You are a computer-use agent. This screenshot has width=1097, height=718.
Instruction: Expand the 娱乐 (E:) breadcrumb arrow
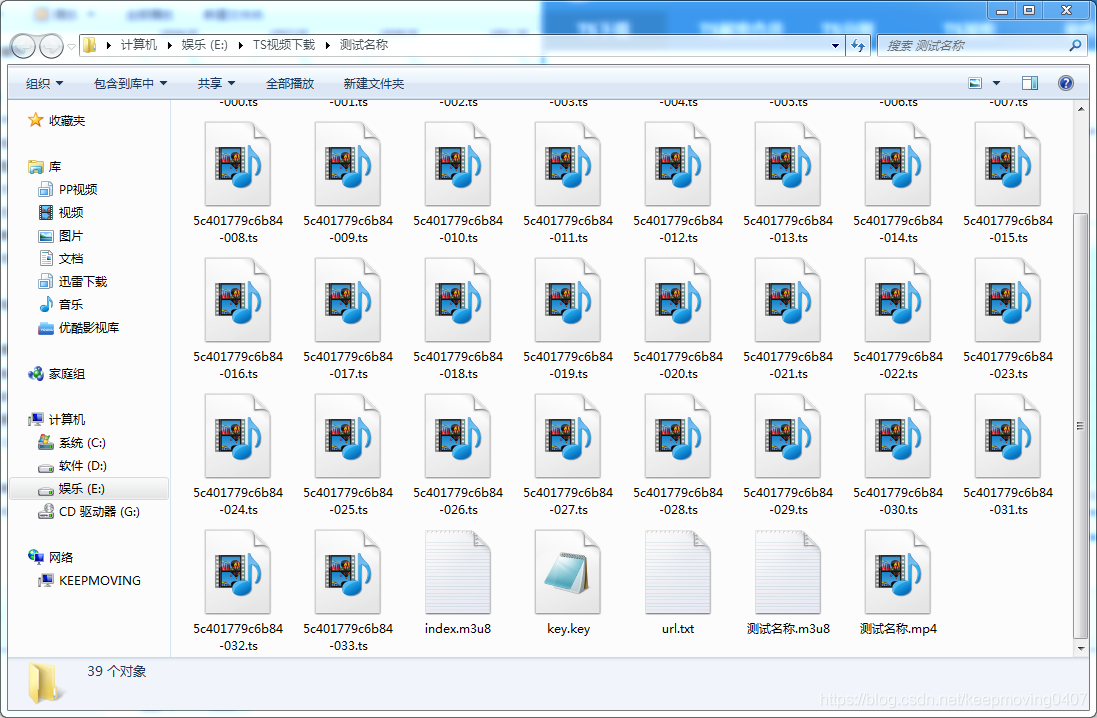[241, 45]
